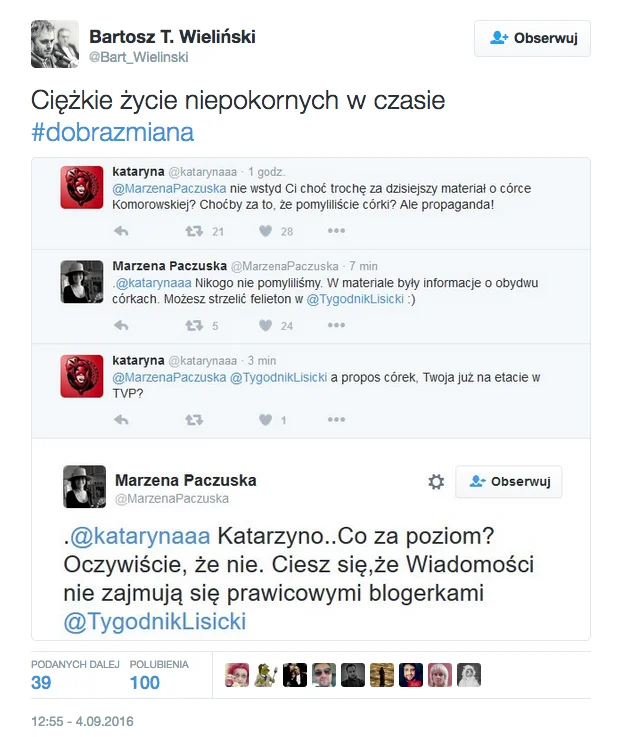Open more options on katarynaaa's 3 min tweet
Viewport: 629px width, 737px height.
[336, 419]
